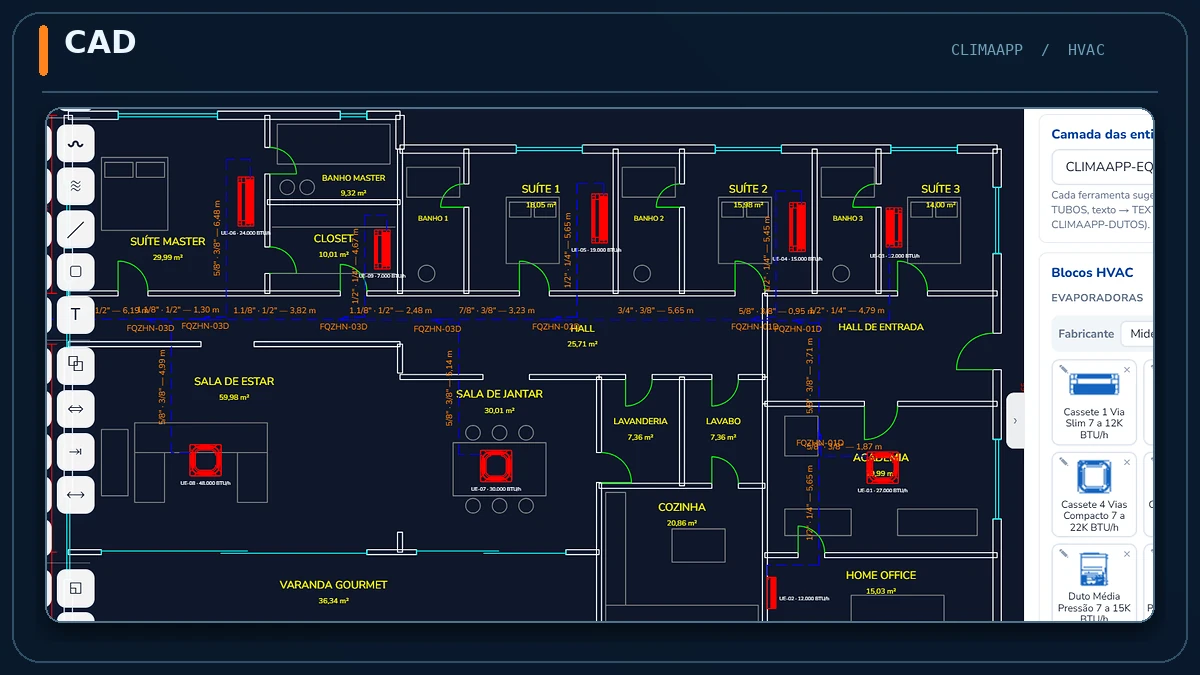This screenshot has height=675, width=1200.
Task: Edit the Duto Média Pressão block
Action: click(1064, 555)
